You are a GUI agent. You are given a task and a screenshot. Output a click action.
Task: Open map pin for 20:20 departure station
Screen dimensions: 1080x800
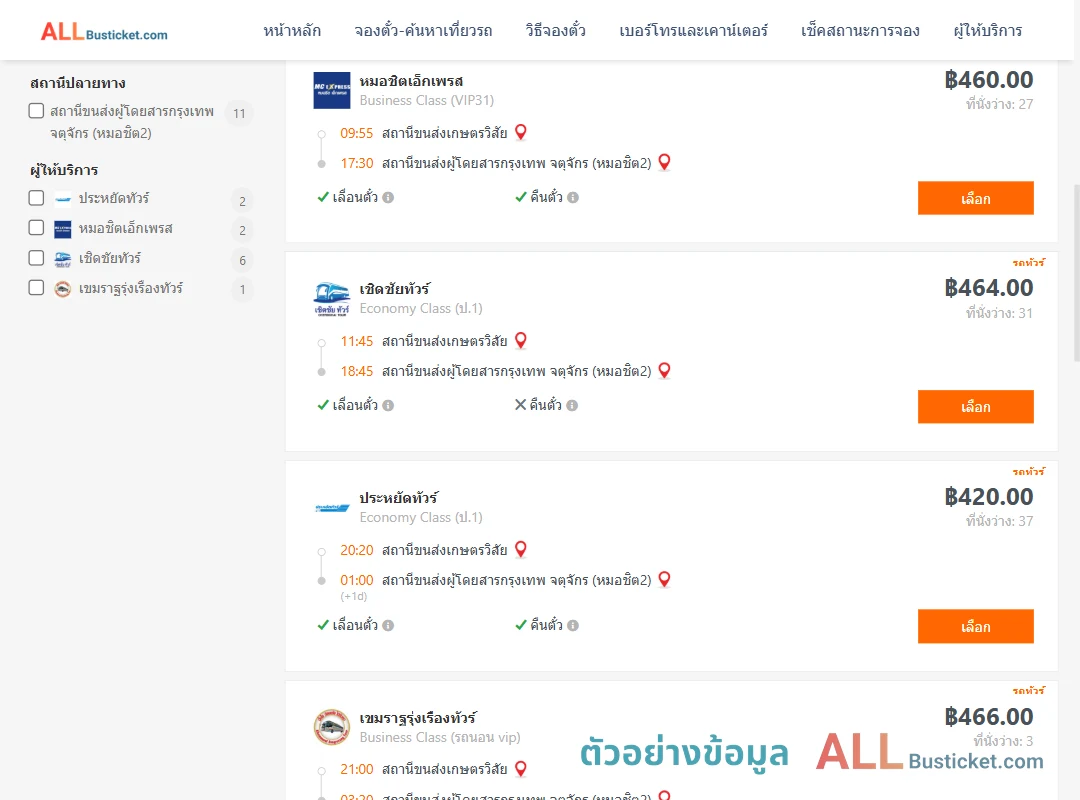pyautogui.click(x=521, y=548)
